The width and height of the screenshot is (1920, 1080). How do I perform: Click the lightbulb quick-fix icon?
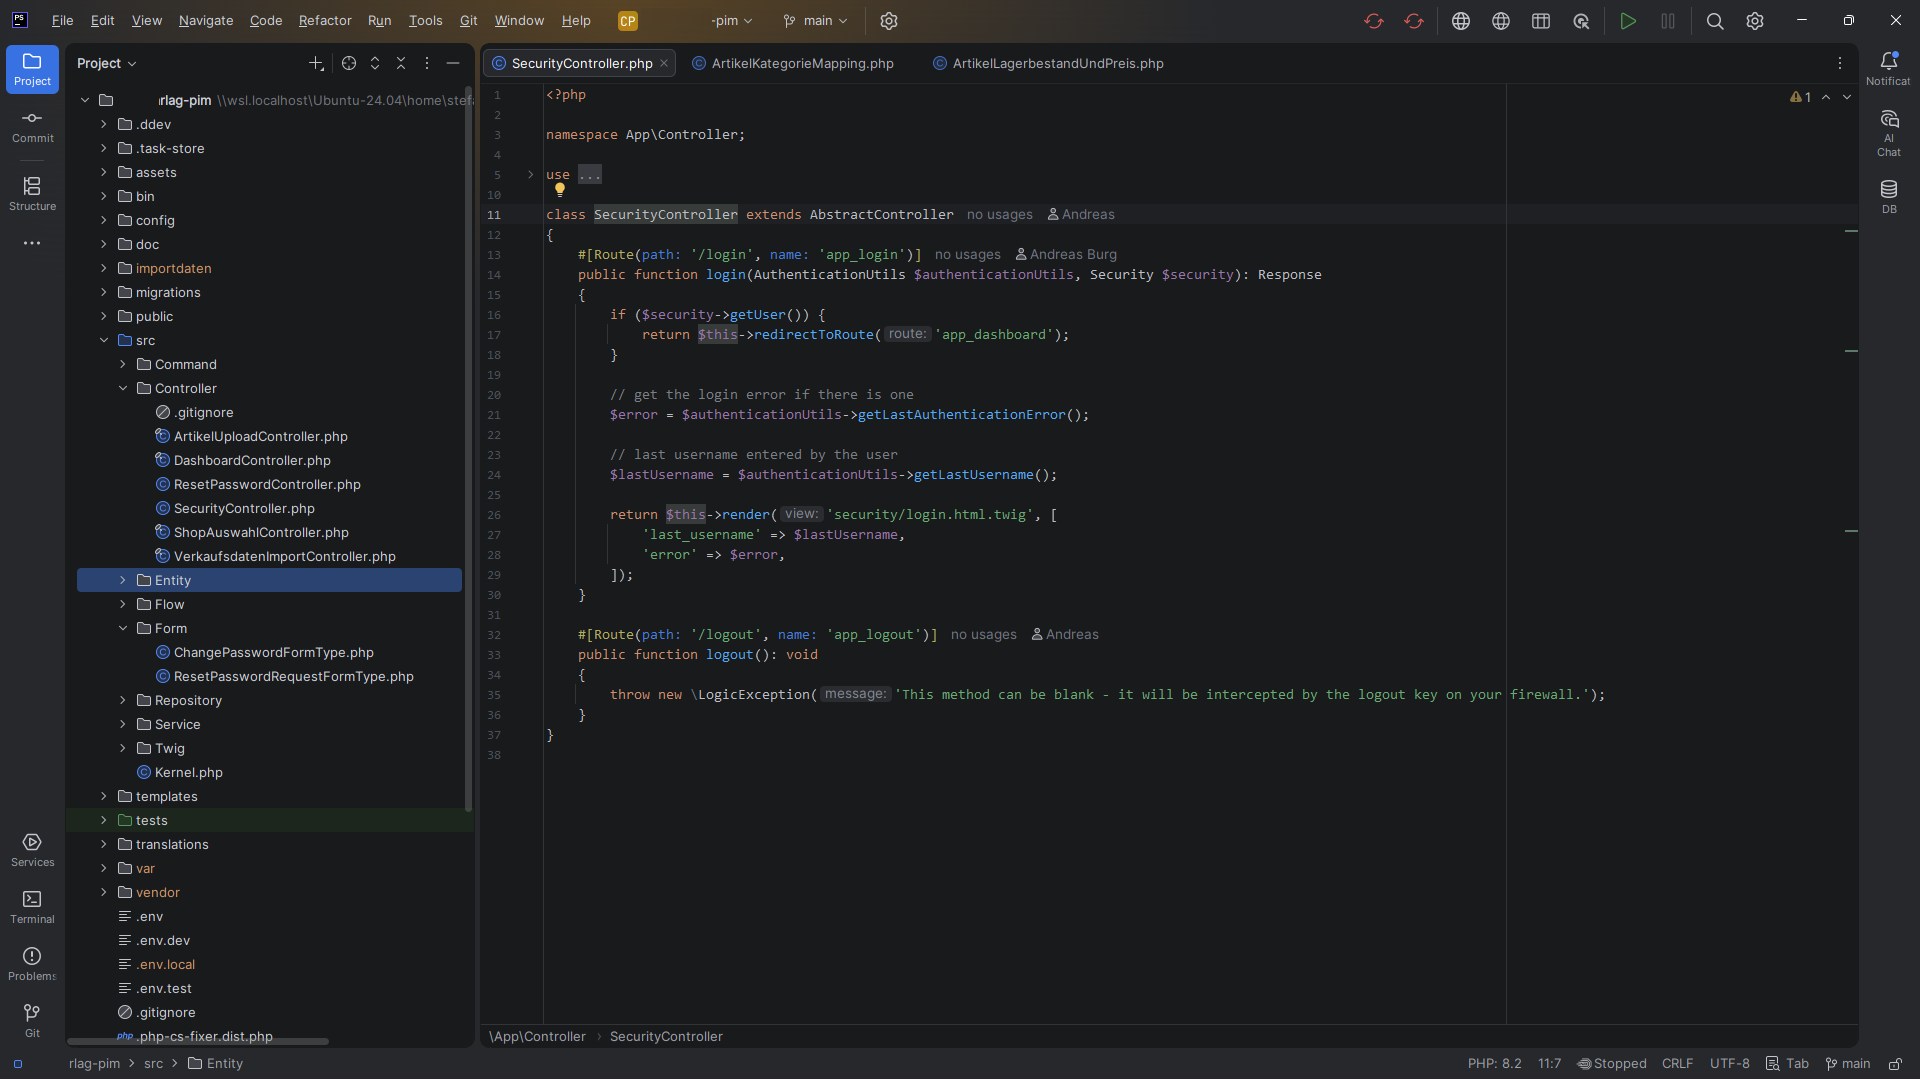[x=560, y=189]
